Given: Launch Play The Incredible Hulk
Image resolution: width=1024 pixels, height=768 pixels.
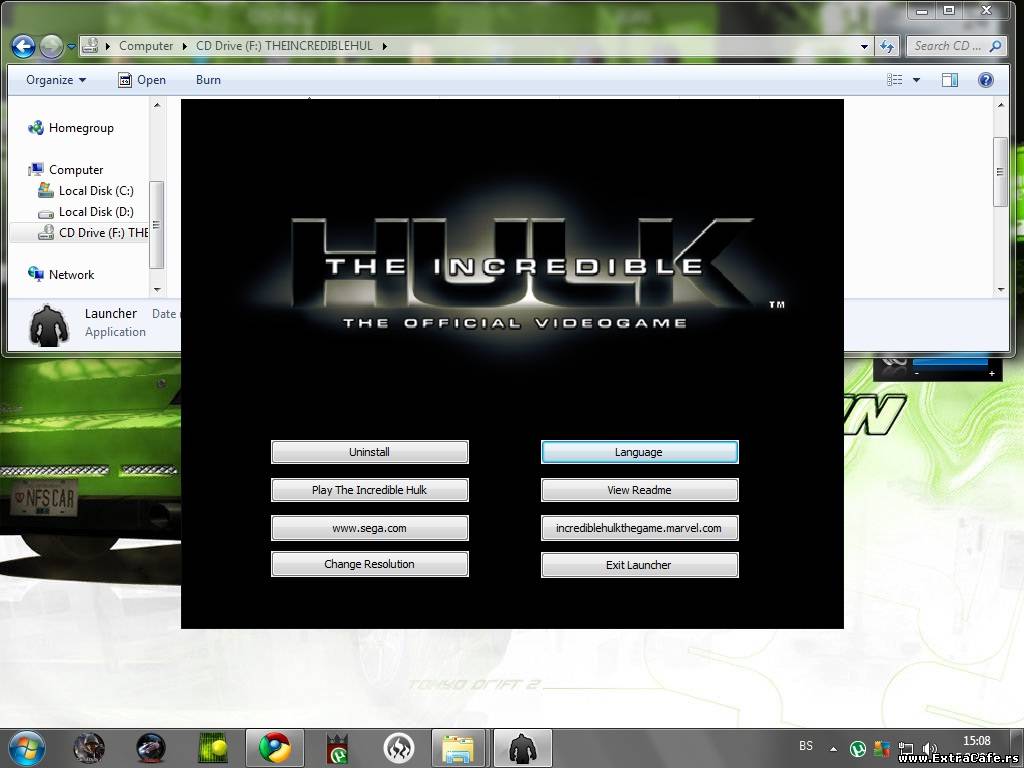Looking at the screenshot, I should pos(370,490).
